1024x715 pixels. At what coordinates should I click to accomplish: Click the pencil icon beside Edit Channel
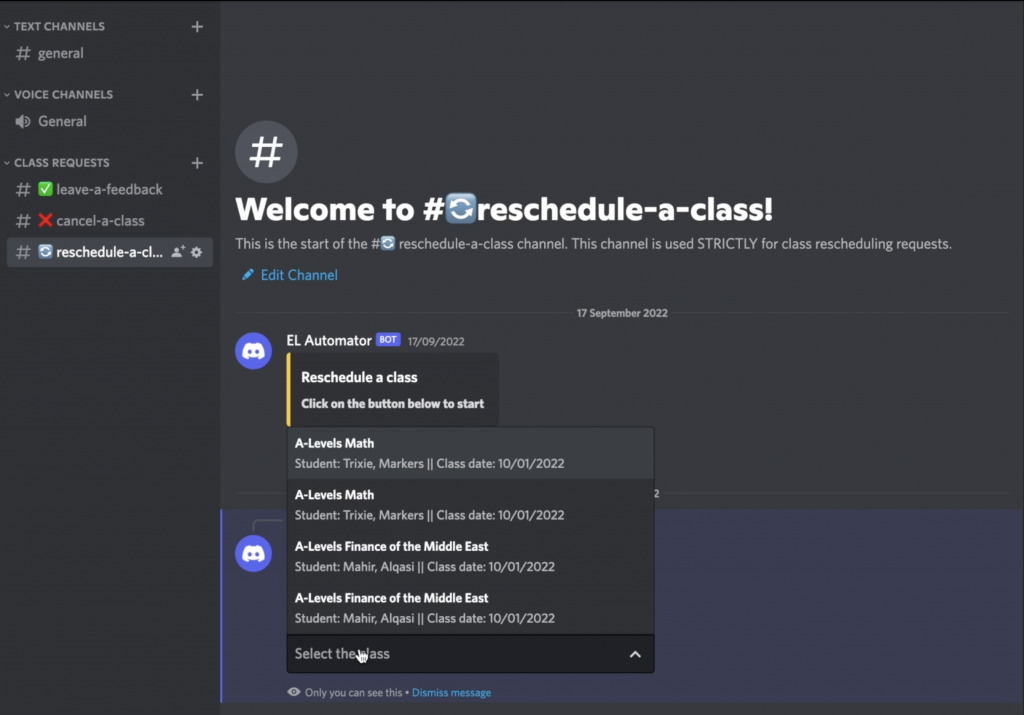click(248, 275)
